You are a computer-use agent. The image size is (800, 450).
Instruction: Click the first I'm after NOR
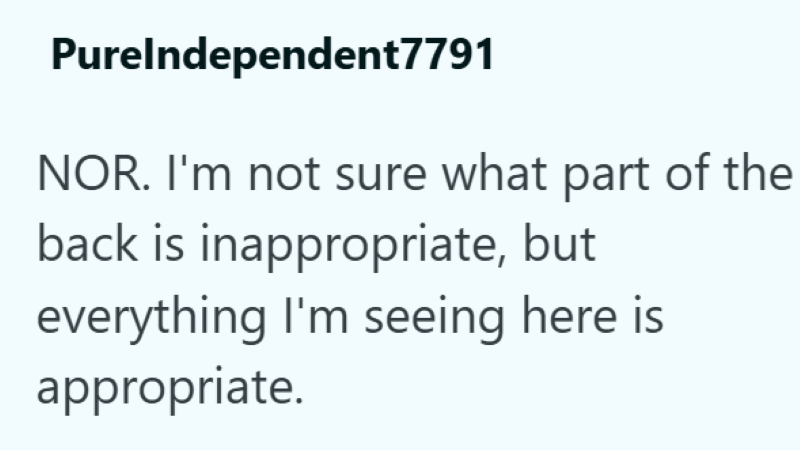(199, 173)
